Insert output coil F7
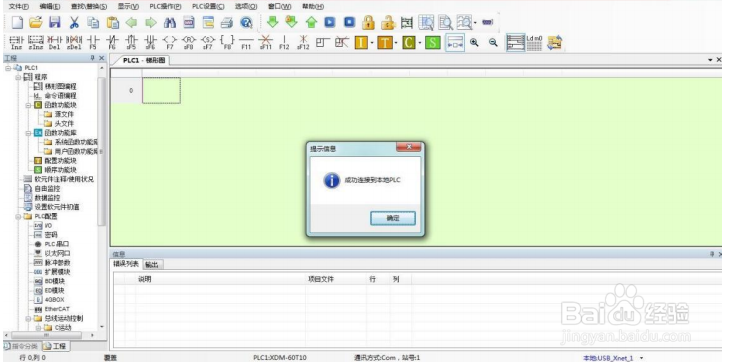Image resolution: width=732 pixels, height=362 pixels. tap(169, 43)
